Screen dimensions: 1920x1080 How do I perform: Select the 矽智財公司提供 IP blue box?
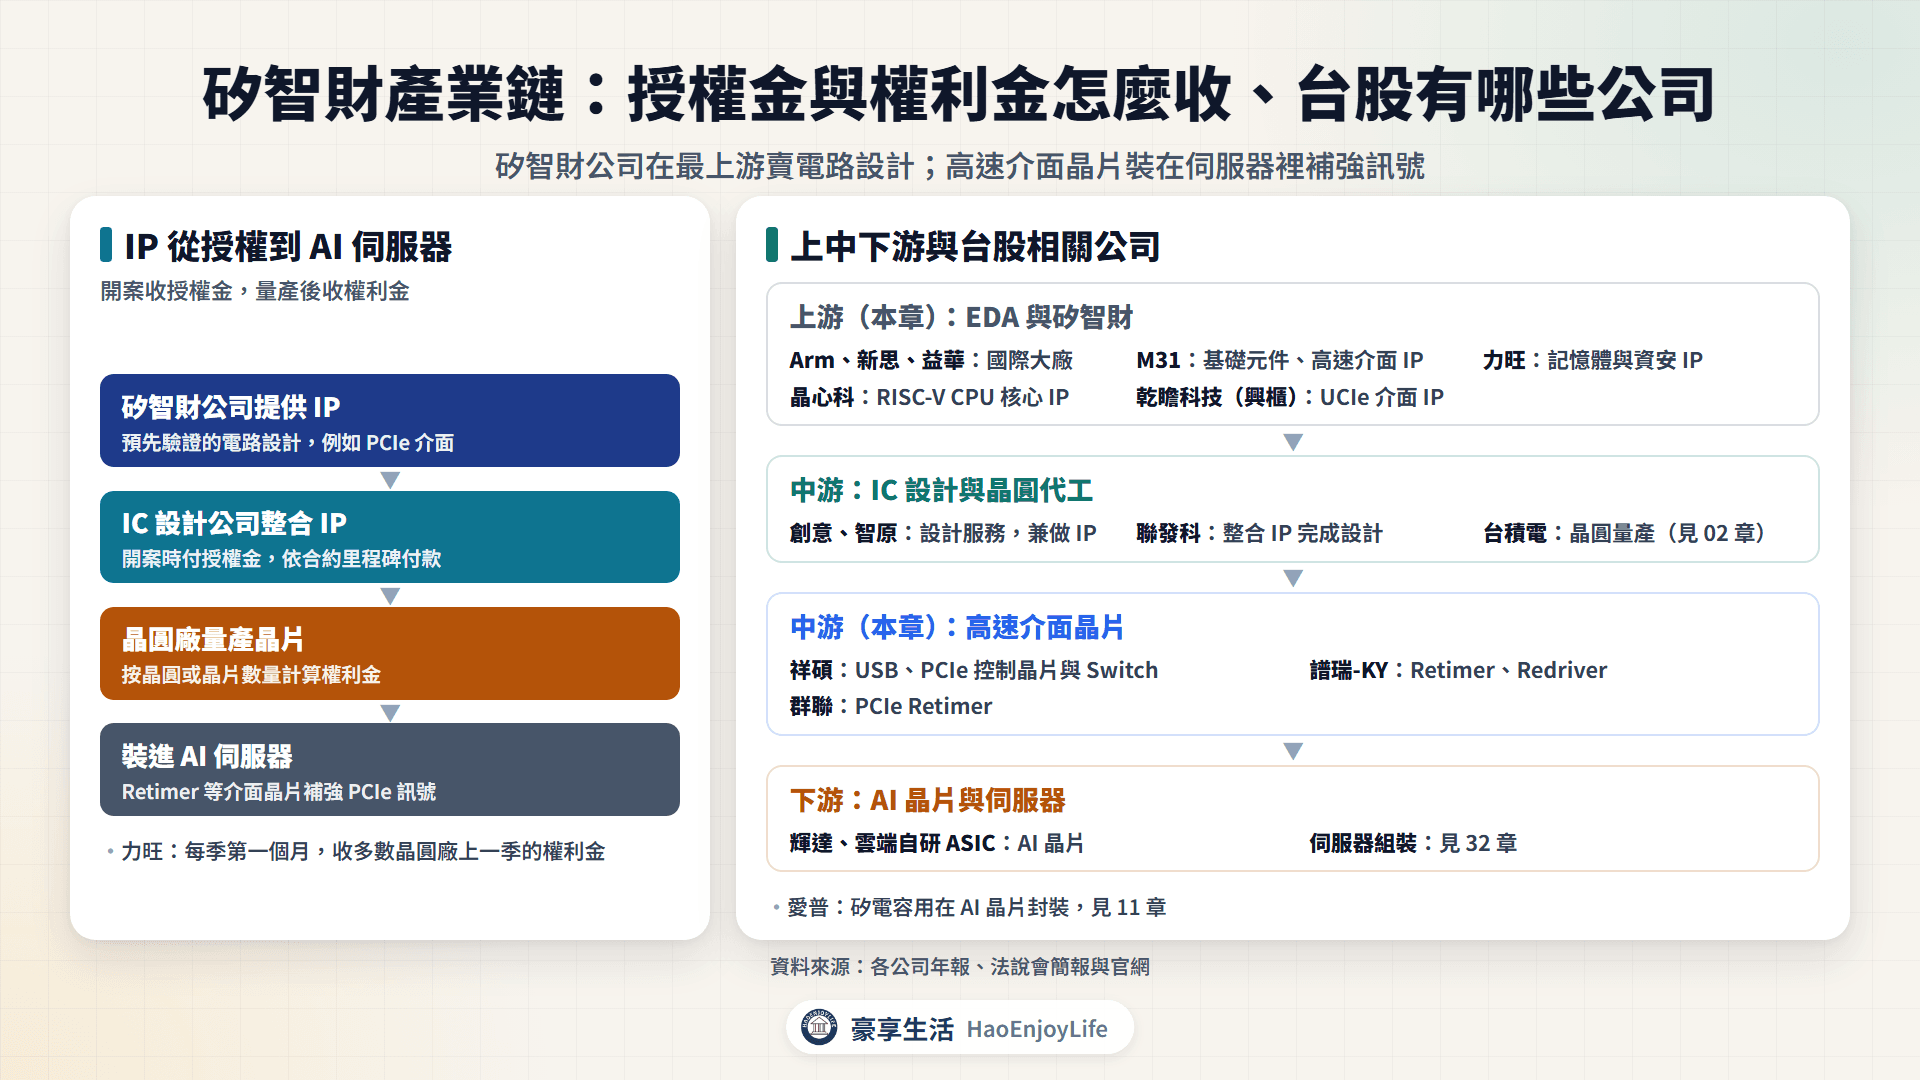pyautogui.click(x=390, y=420)
